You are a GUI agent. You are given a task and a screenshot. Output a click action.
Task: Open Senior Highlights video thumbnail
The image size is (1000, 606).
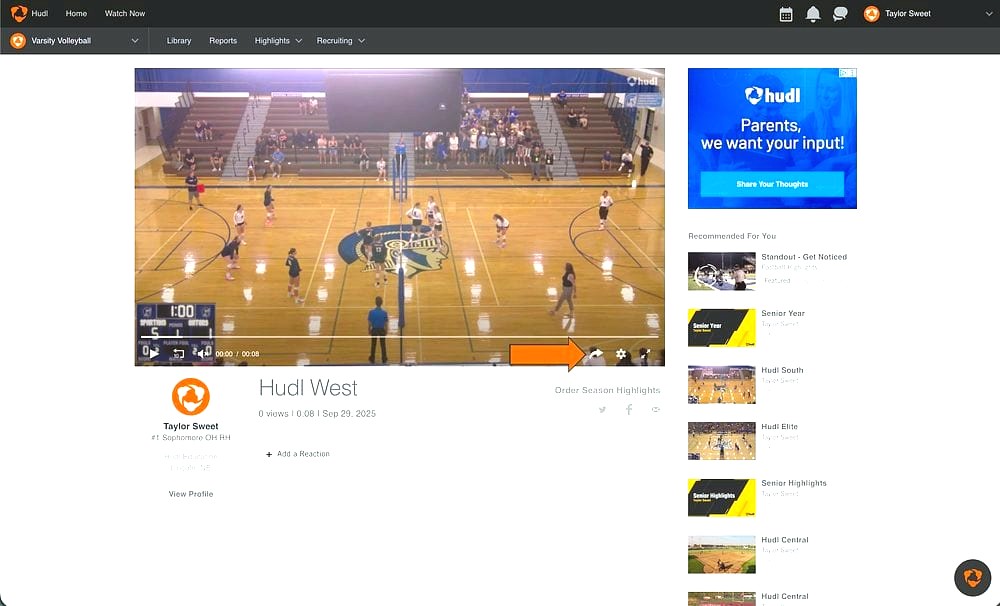coord(721,498)
